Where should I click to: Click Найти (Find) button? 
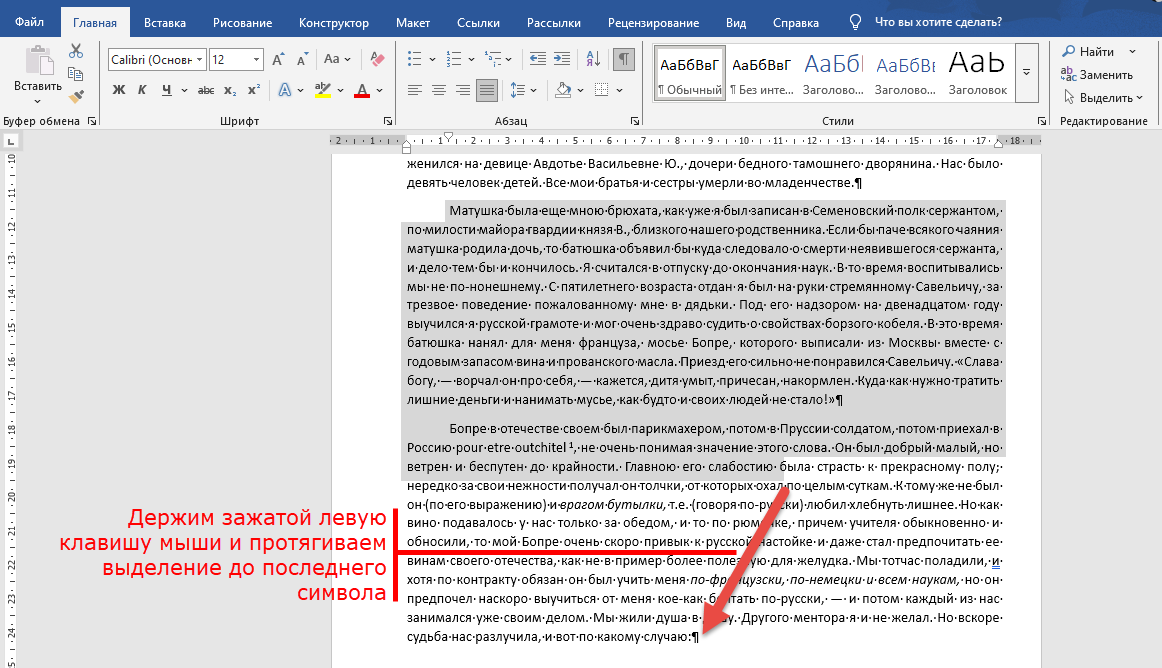click(x=1088, y=51)
